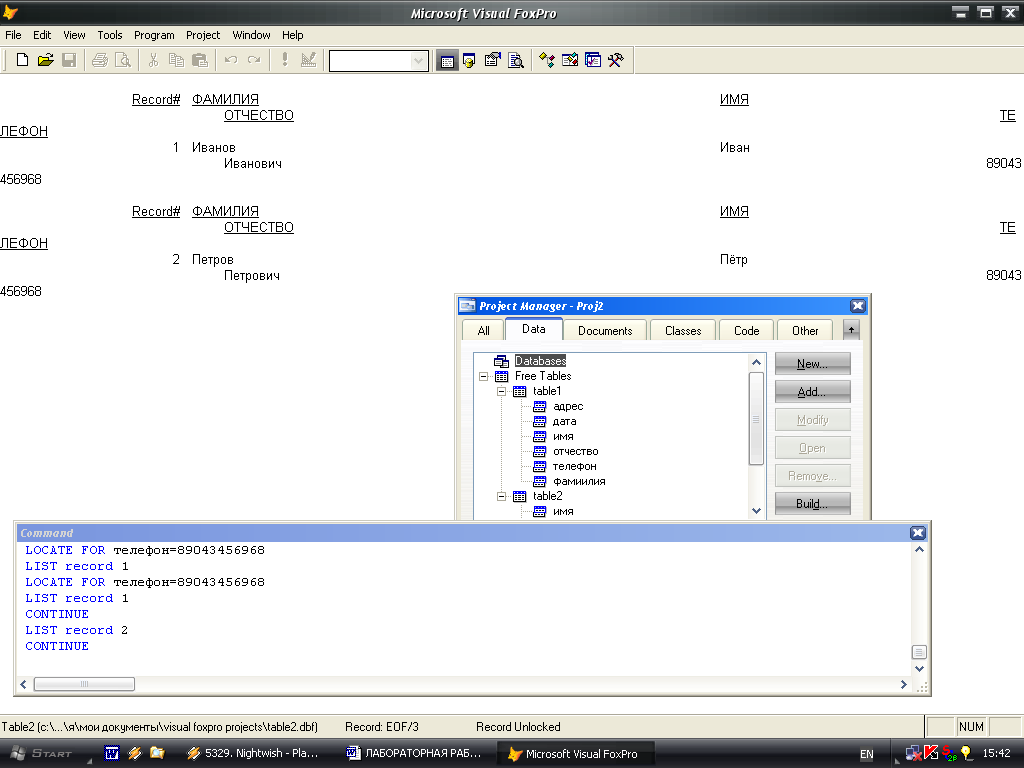
Task: Click the AutoReport Wizard toolbar icon
Action: pos(569,61)
